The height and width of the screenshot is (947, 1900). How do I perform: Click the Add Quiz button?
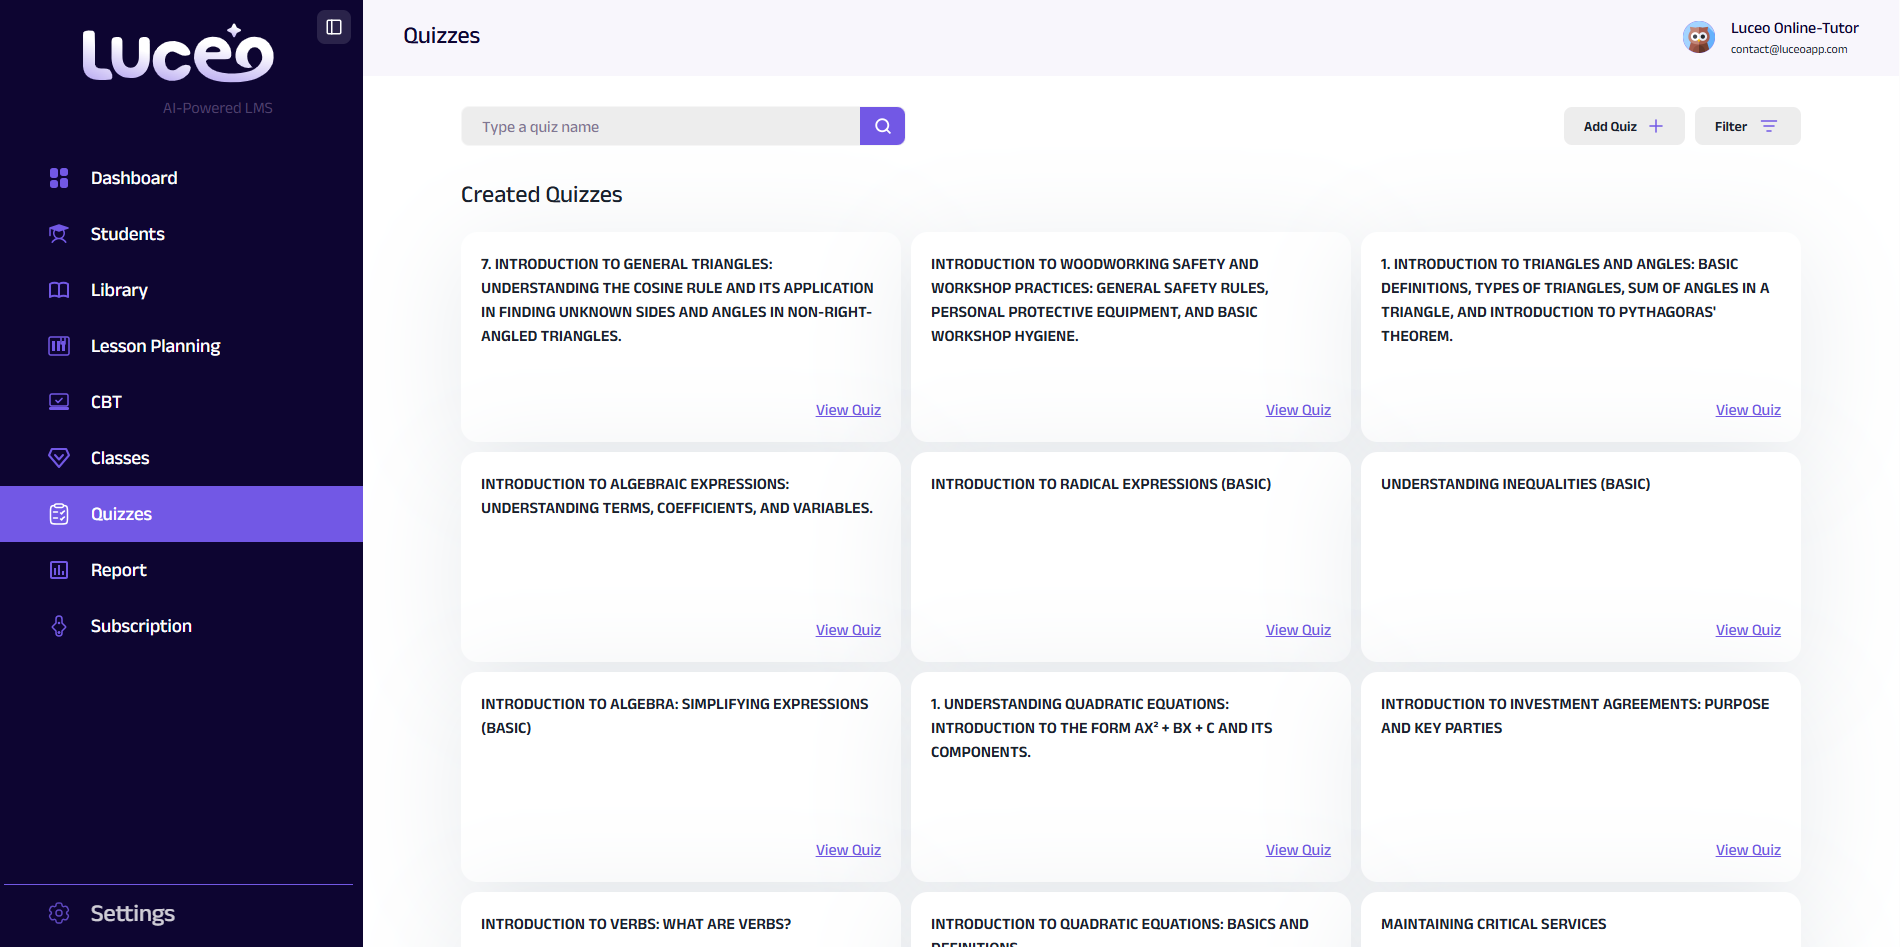(x=1622, y=126)
